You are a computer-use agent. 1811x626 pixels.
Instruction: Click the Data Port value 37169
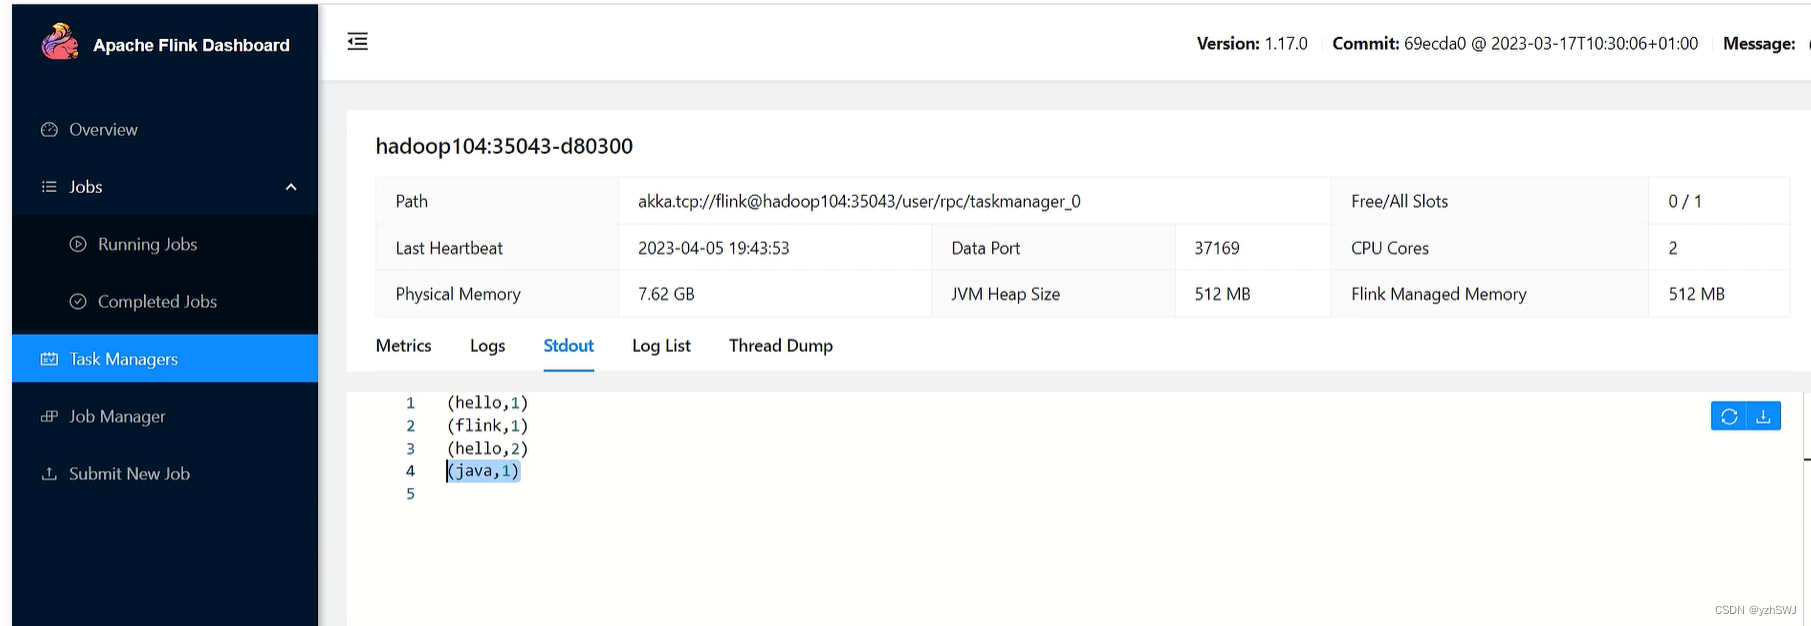click(1217, 248)
